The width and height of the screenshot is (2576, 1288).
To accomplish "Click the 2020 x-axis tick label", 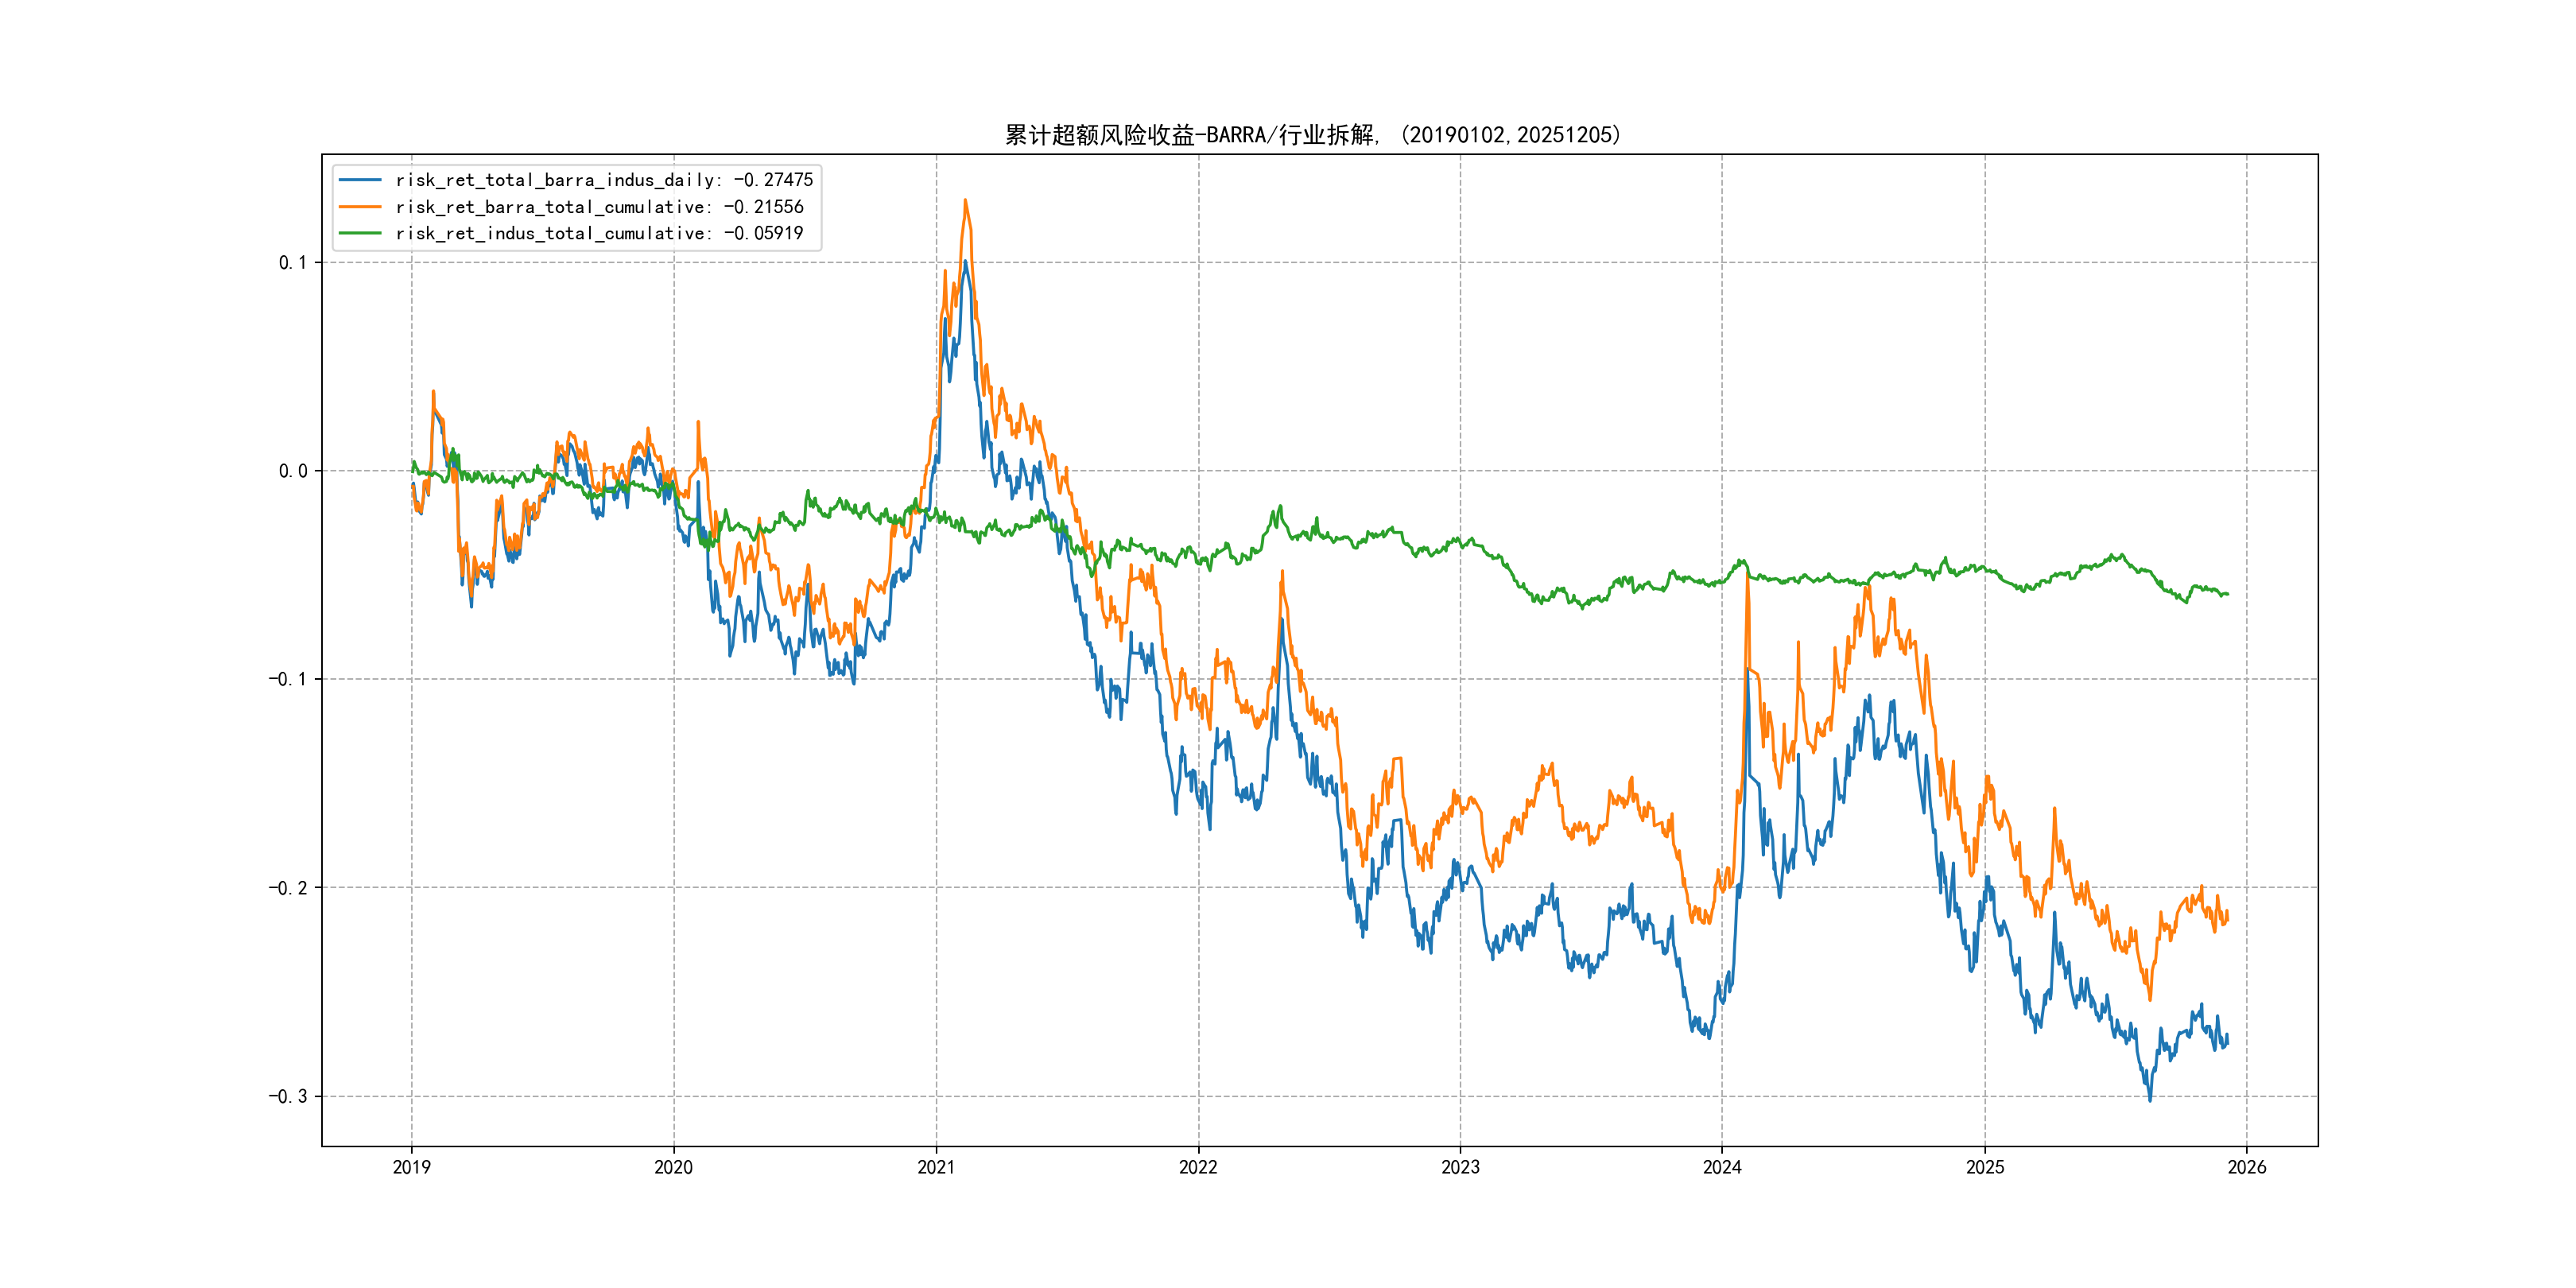I will (673, 1167).
